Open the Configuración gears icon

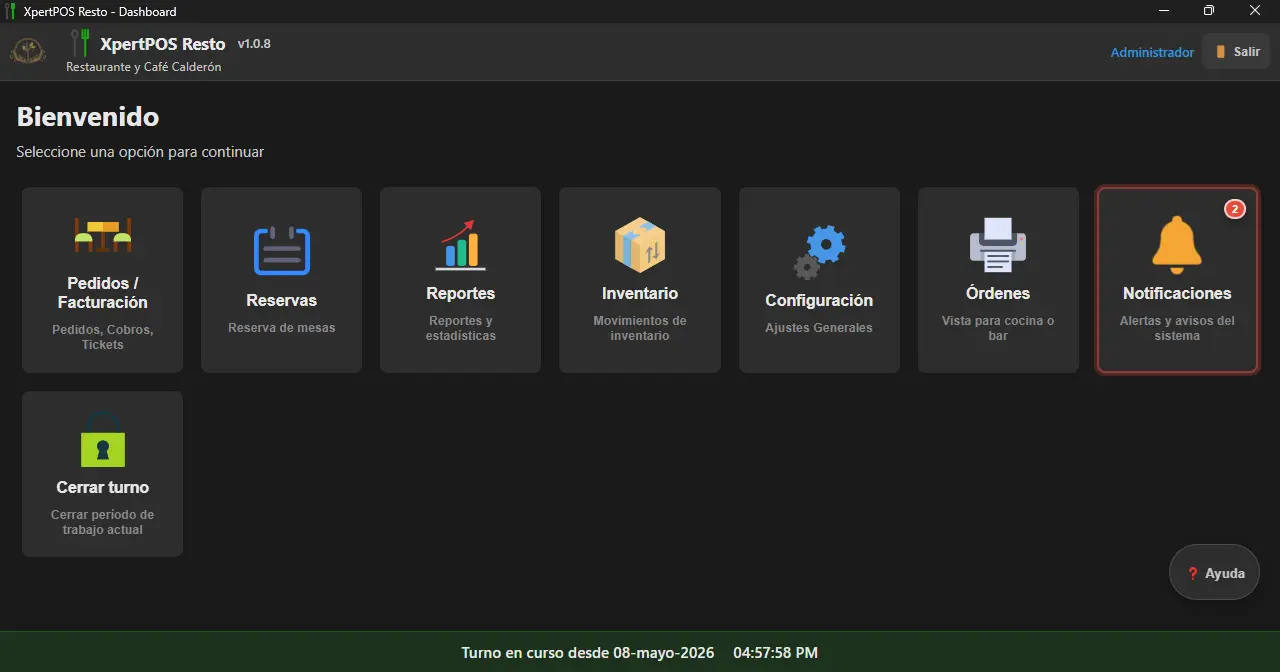[819, 252]
